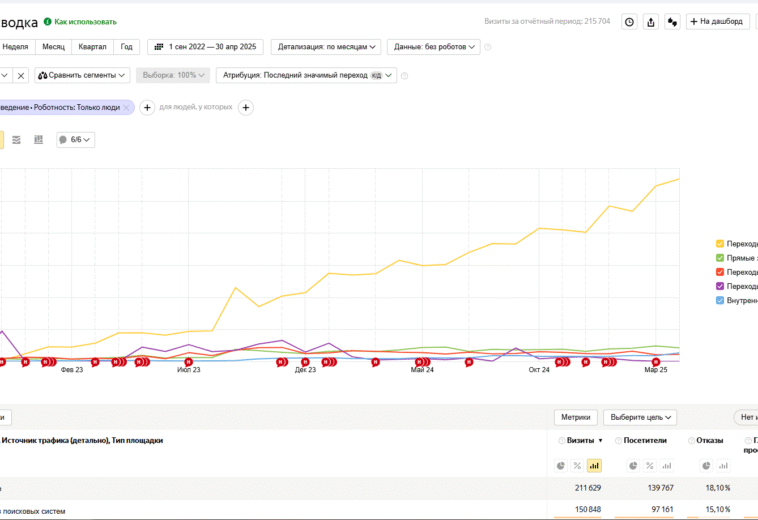Show pie chart for Посетители column
758x520 pixels.
(x=633, y=466)
